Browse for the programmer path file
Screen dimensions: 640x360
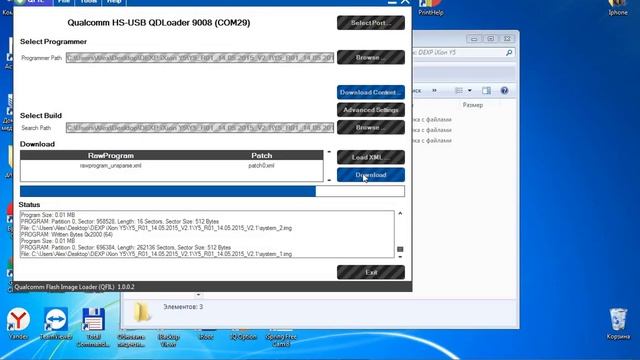pos(371,58)
